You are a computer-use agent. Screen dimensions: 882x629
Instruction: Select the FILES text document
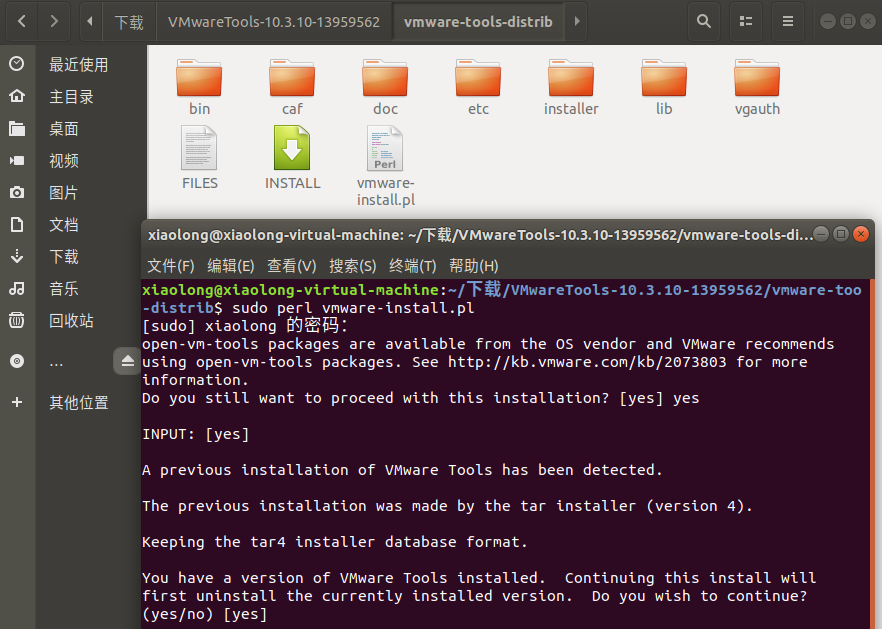coord(199,158)
